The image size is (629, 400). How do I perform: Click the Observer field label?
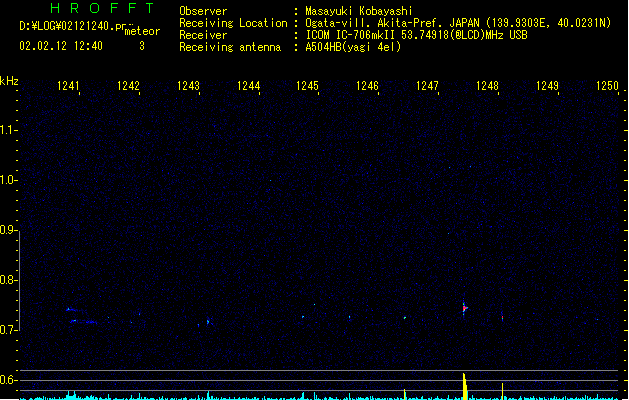point(203,11)
